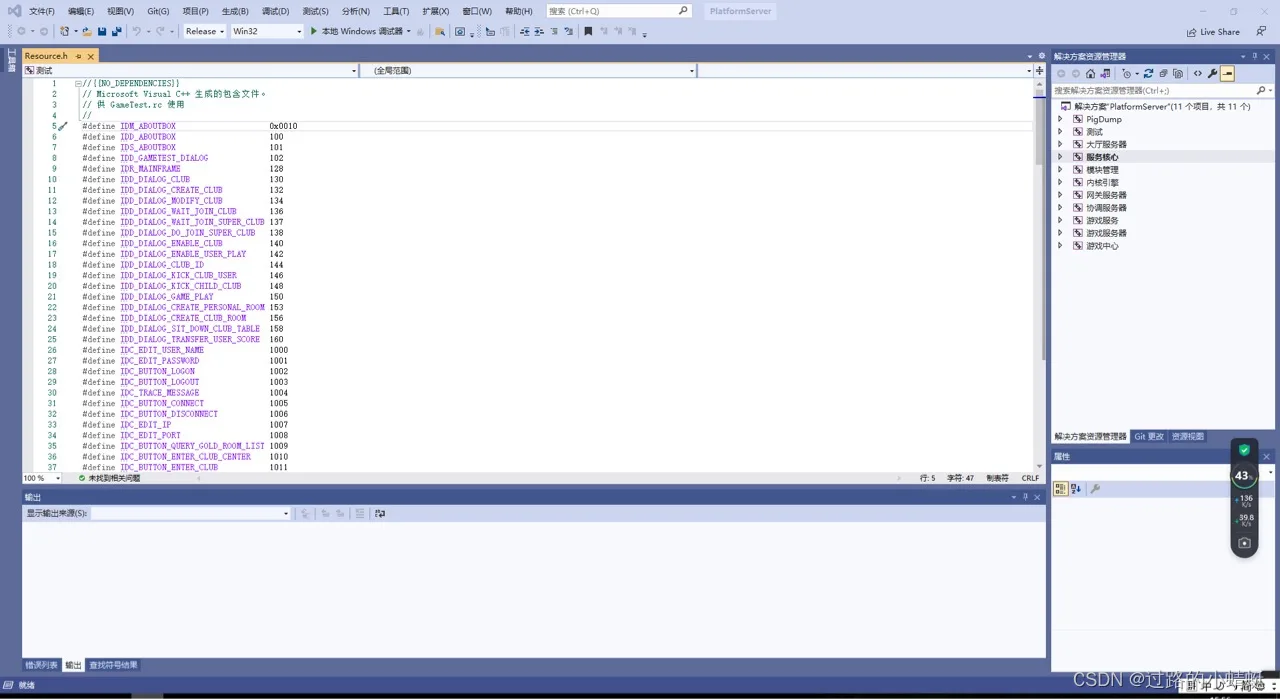Show all files in Solution Explorer
Viewport: 1280px width, 699px height.
tap(1178, 73)
